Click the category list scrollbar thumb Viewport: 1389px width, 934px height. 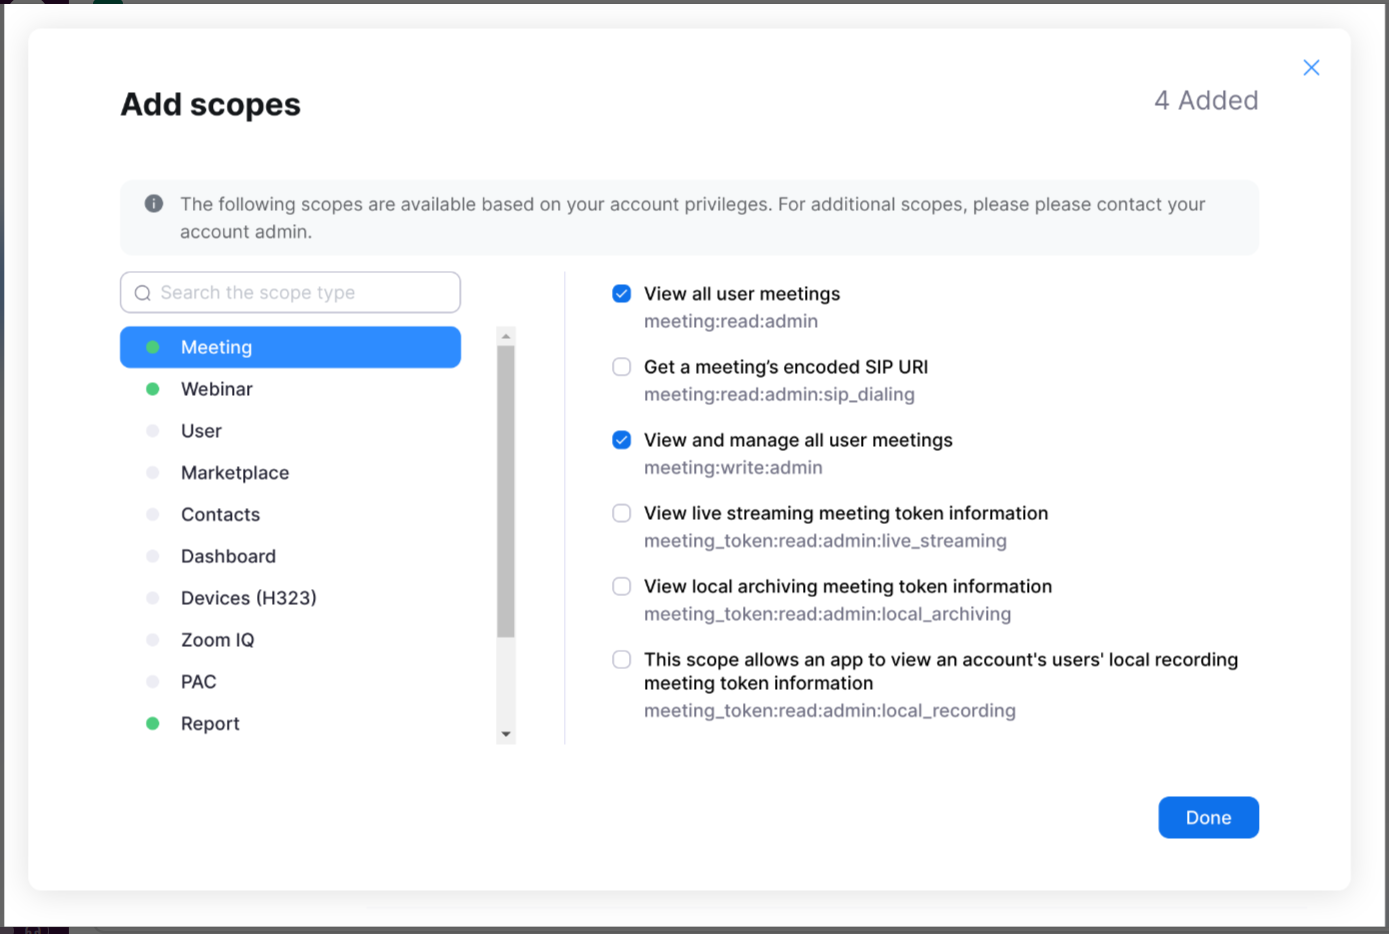506,492
